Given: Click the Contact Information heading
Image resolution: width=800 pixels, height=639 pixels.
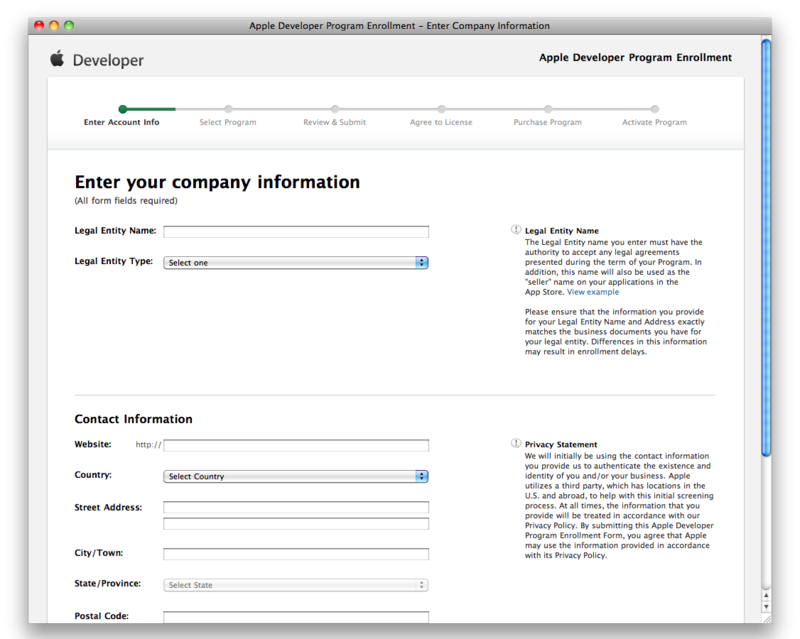Looking at the screenshot, I should [134, 419].
